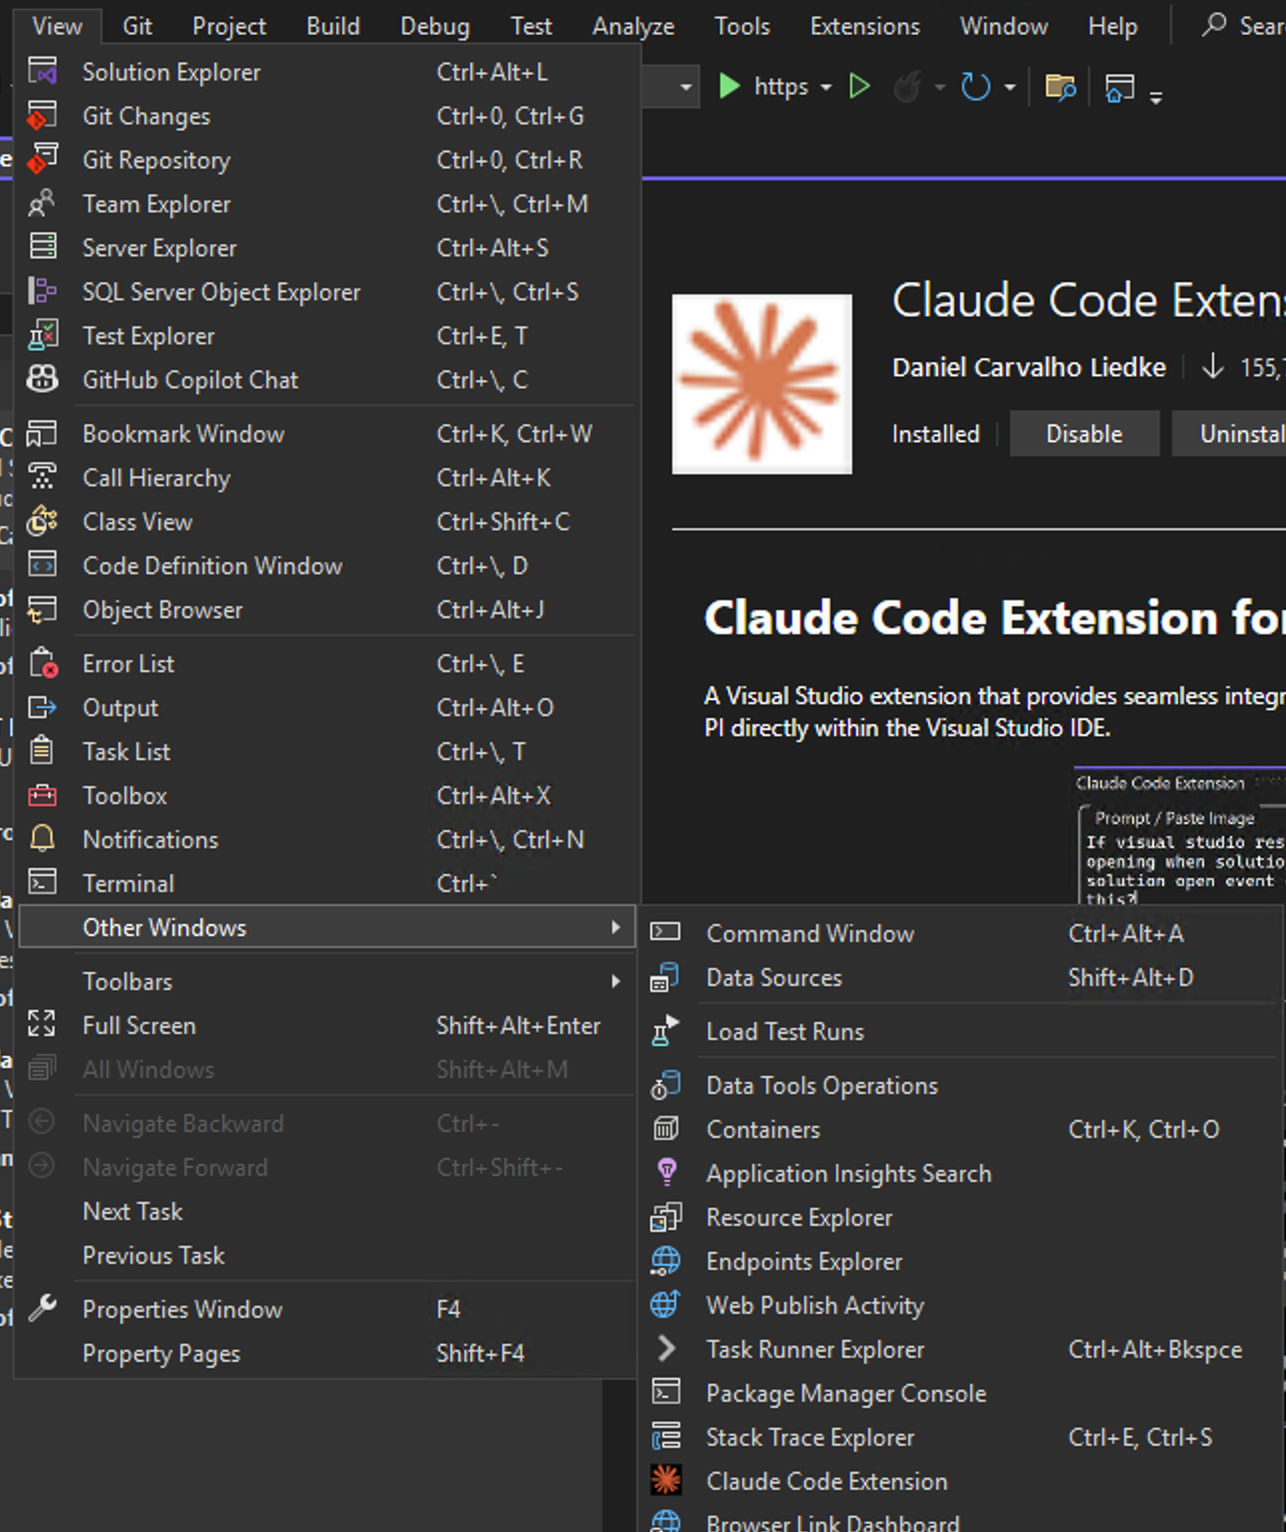Image resolution: width=1286 pixels, height=1532 pixels.
Task: Click the window layout toolbar icon
Action: coord(1119,87)
